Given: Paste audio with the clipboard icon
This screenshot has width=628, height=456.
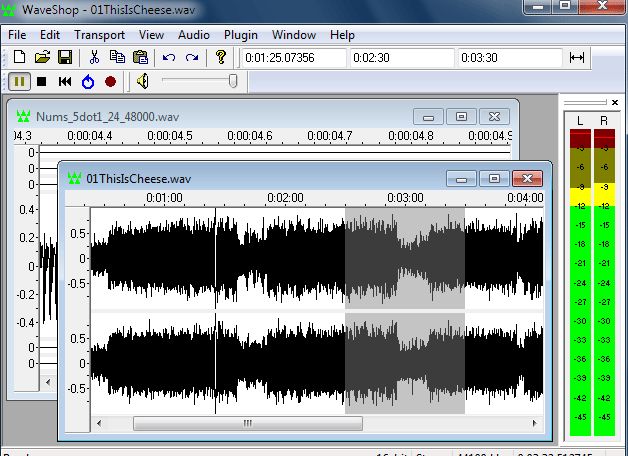Looking at the screenshot, I should point(140,57).
